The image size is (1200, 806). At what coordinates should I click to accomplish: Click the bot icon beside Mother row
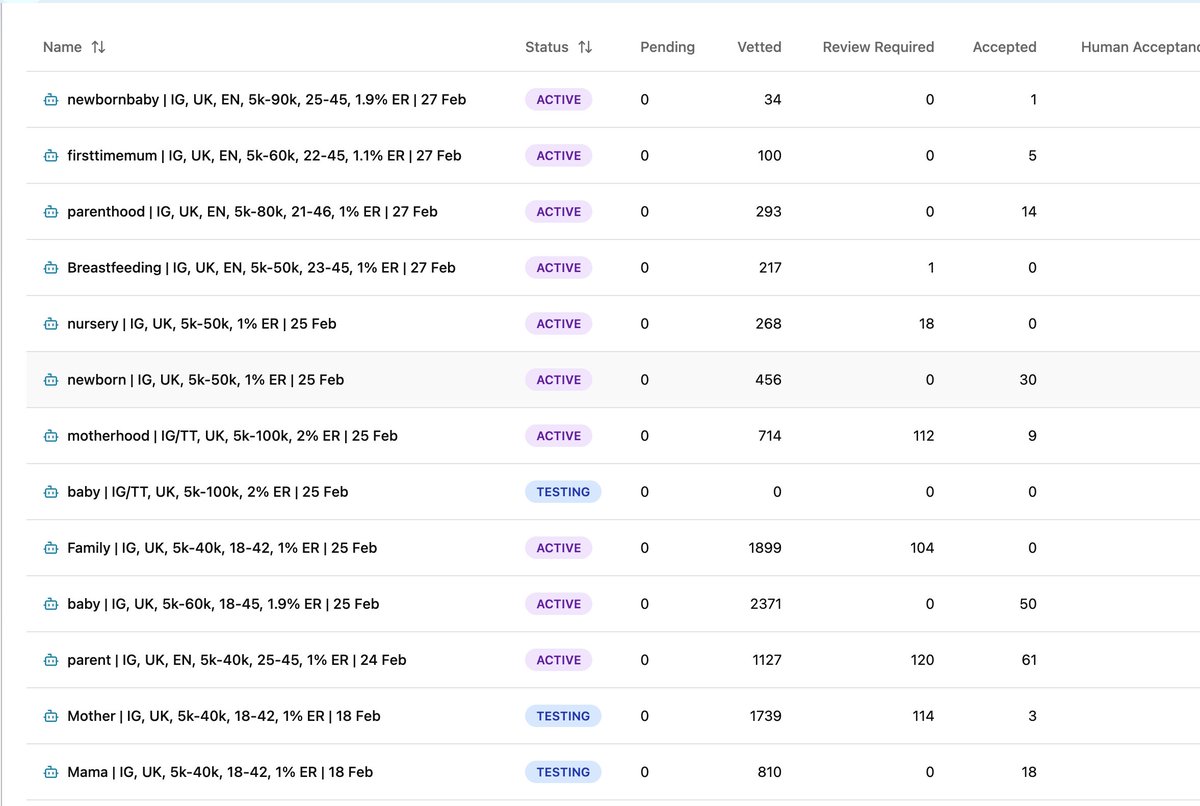pos(50,716)
